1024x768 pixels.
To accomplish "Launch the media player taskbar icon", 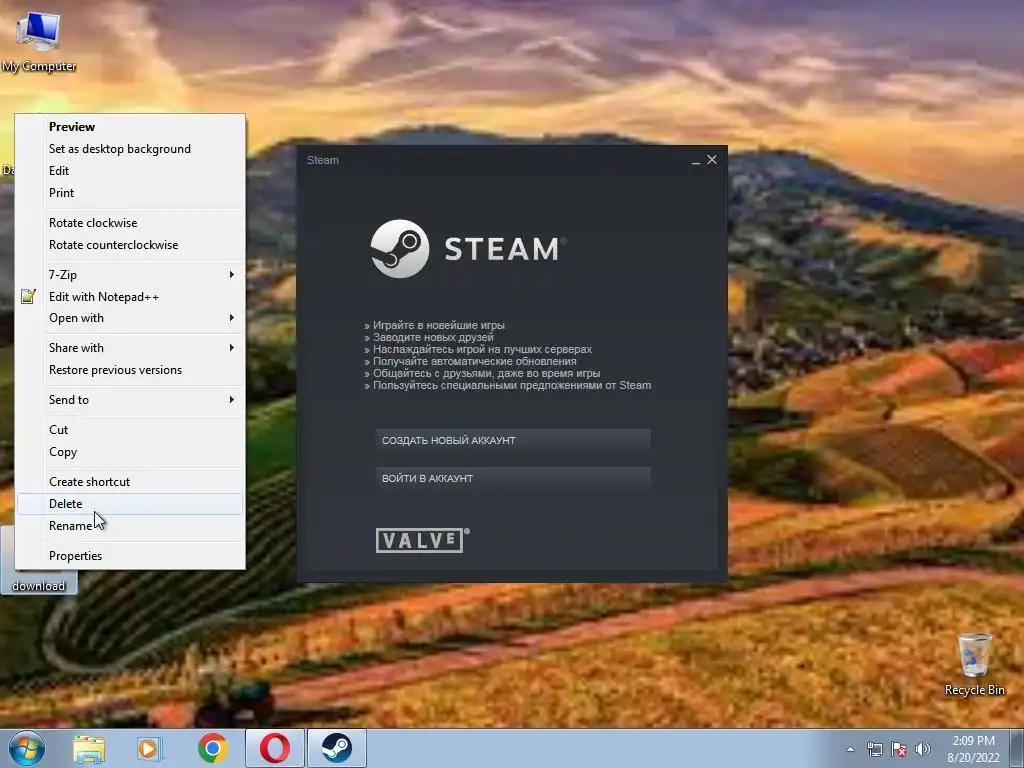I will tap(150, 748).
